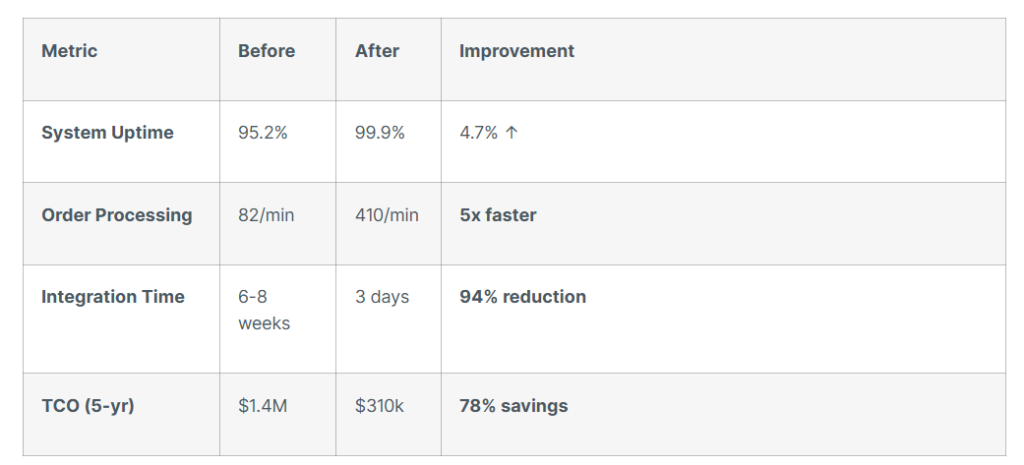This screenshot has height=465, width=1024.
Task: Click the Before column header
Action: point(266,51)
